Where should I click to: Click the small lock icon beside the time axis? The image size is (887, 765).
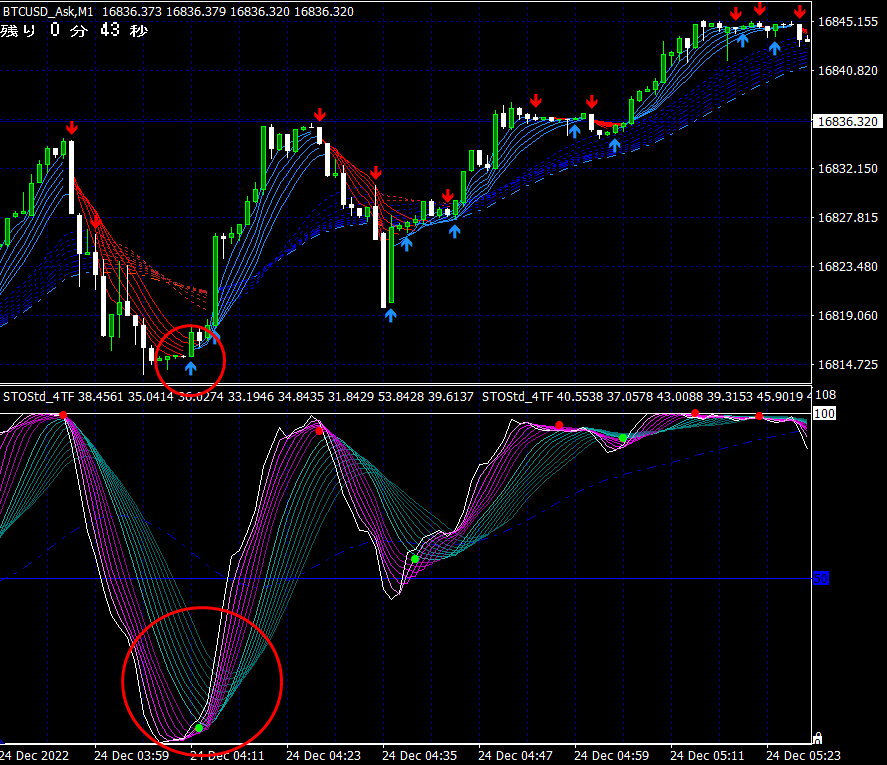817,738
